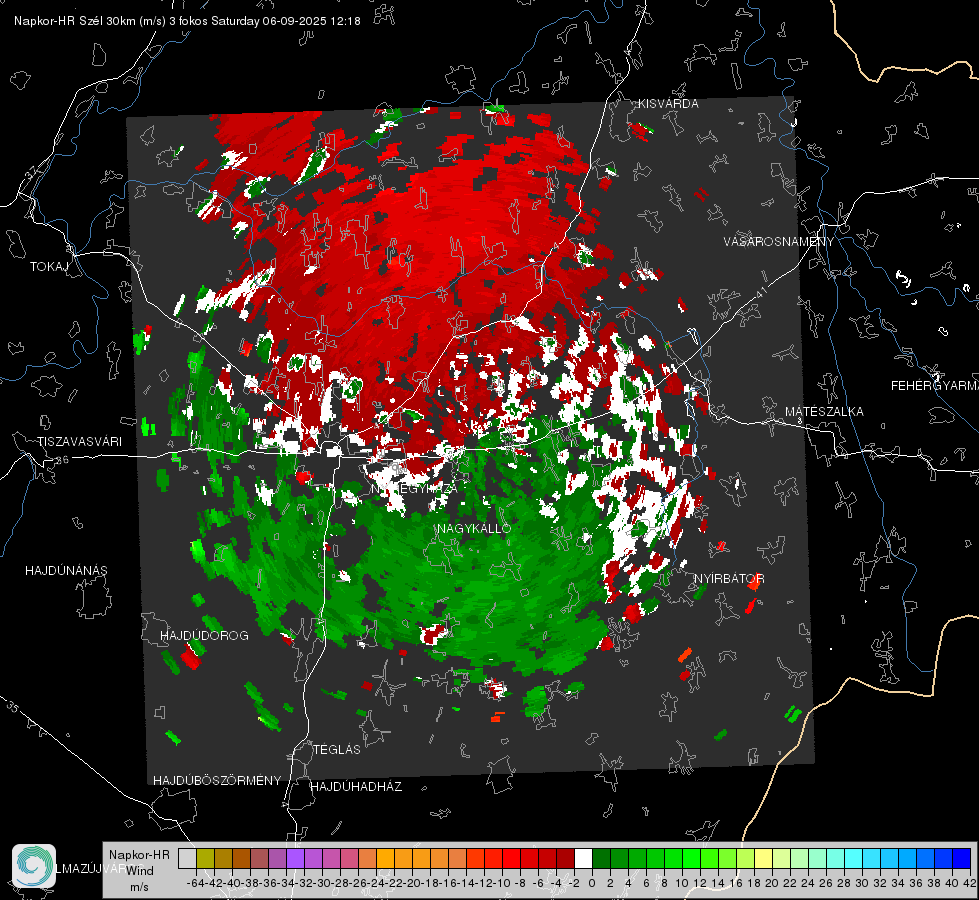Click the olive-yellow legend swatch near -64

pos(205,859)
